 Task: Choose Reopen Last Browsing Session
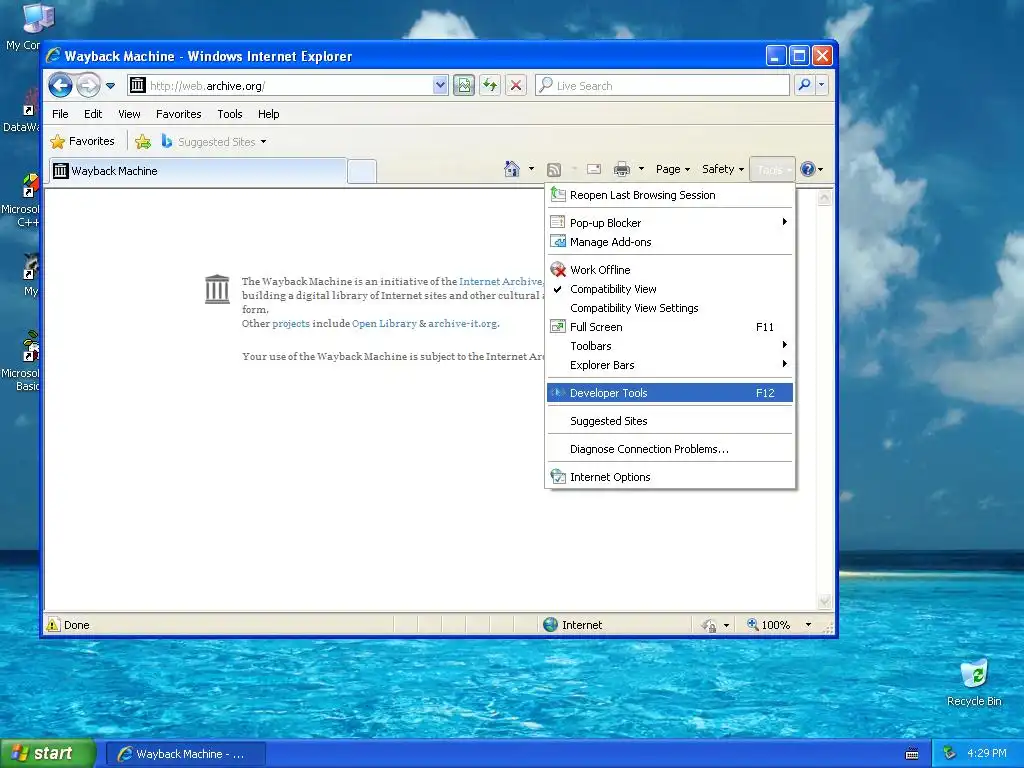[x=670, y=195]
